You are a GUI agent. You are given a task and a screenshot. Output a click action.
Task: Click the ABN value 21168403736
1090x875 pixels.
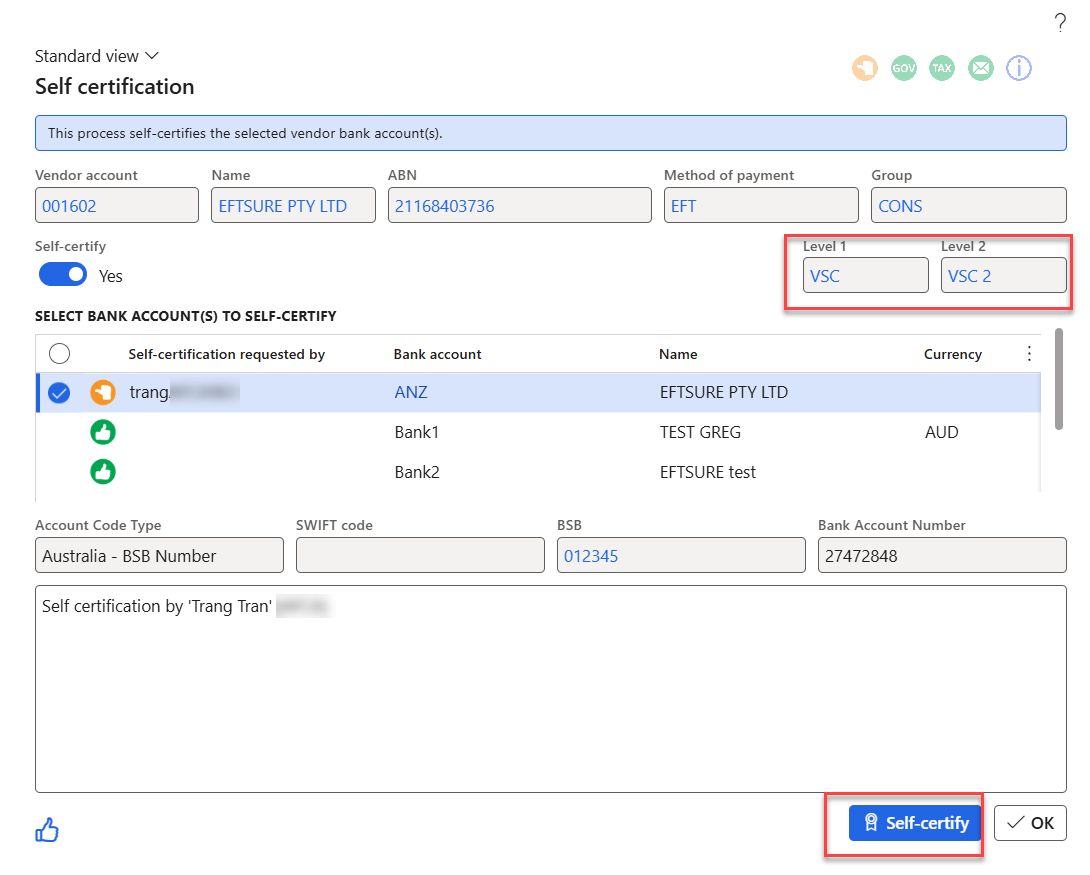point(445,206)
